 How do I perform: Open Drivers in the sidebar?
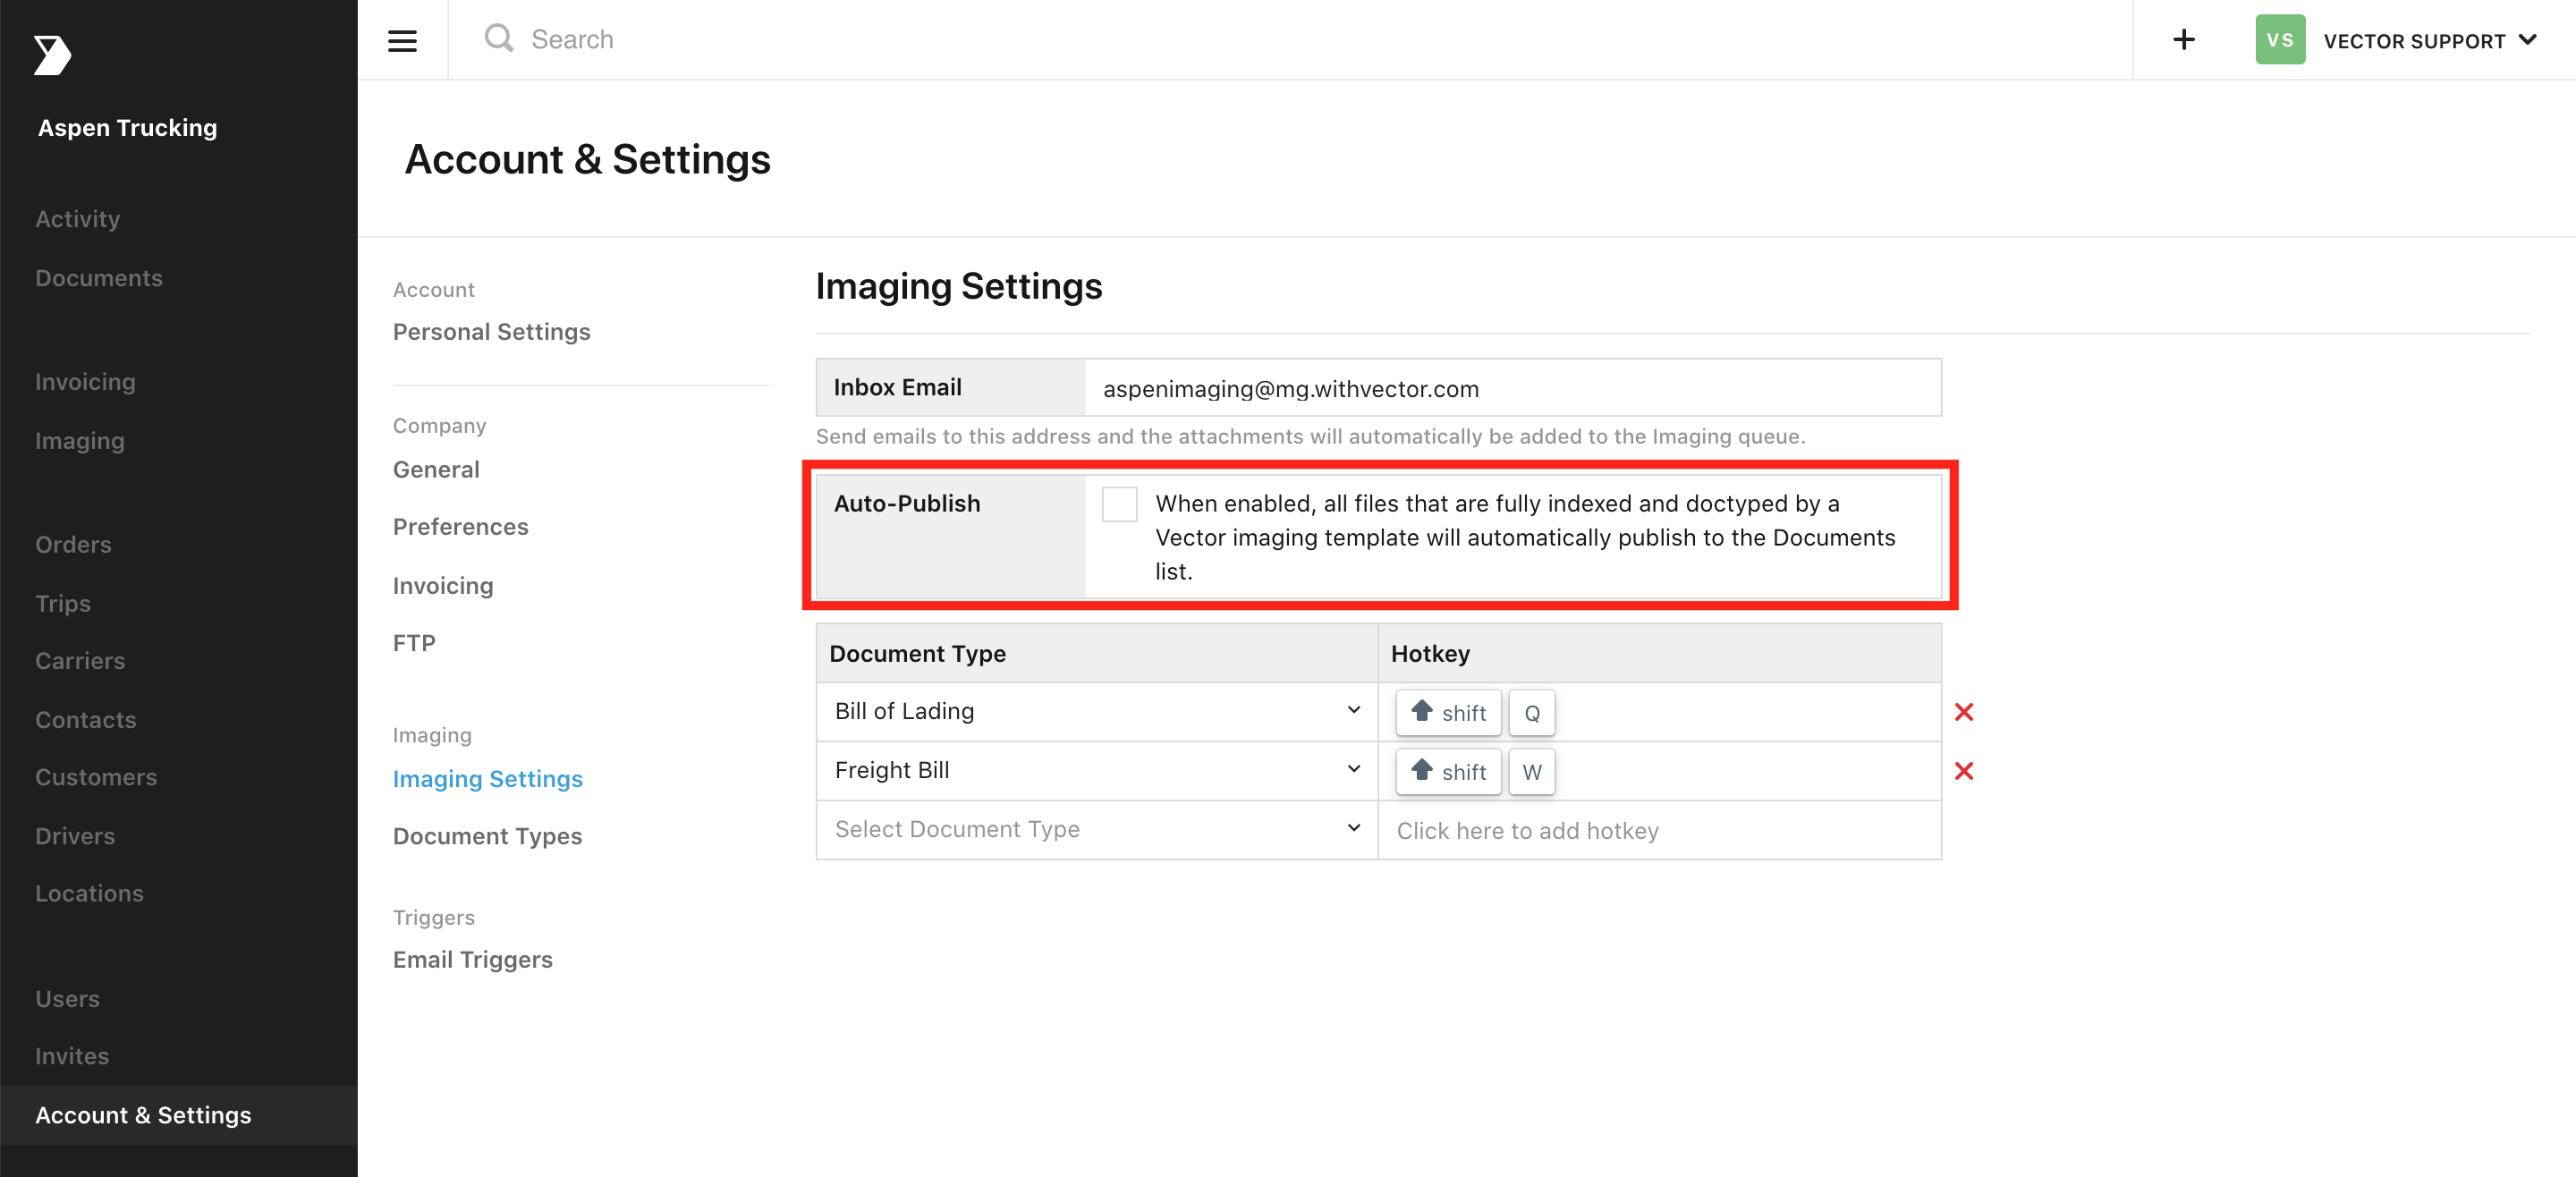click(x=75, y=836)
